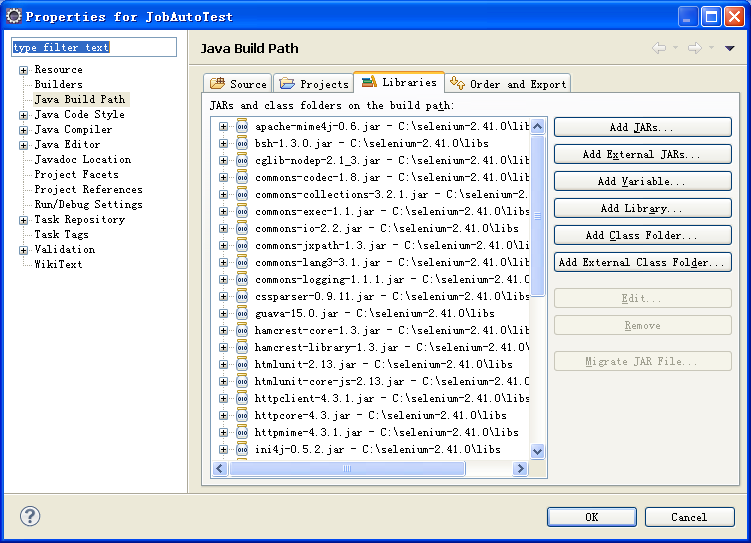
Task: Click the filter text input field
Action: pyautogui.click(x=94, y=47)
